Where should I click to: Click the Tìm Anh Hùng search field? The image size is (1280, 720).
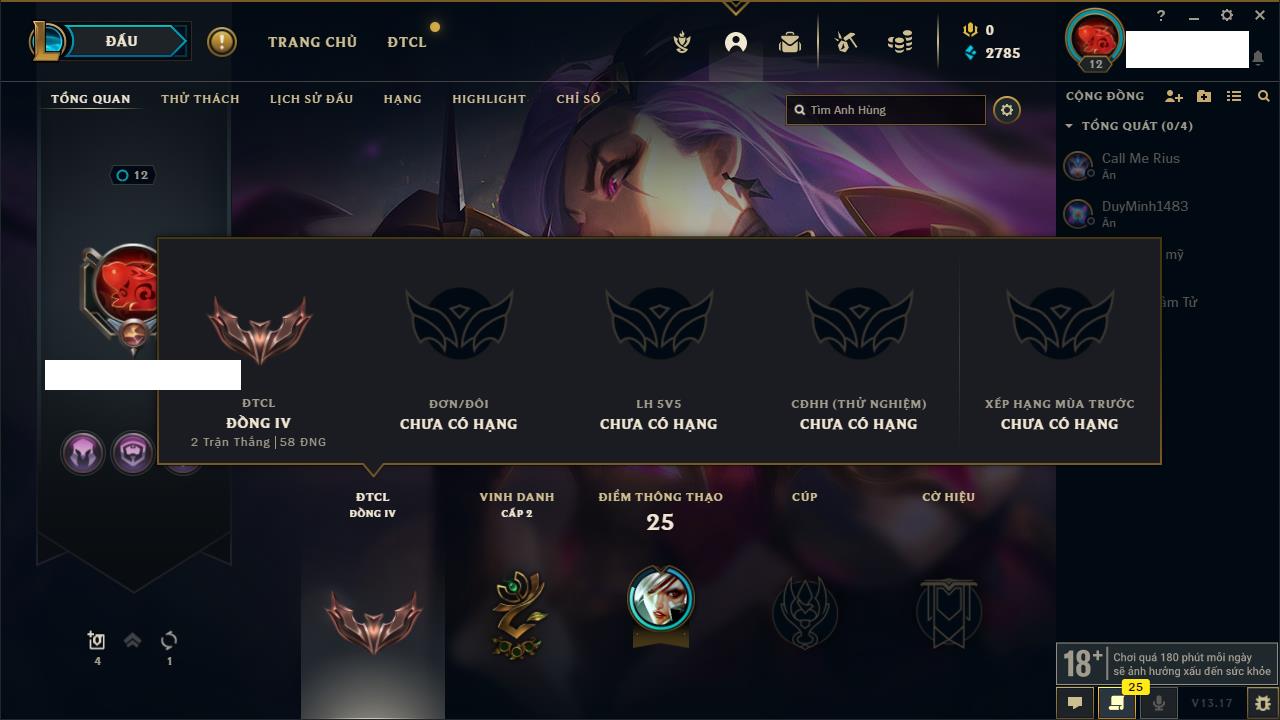click(x=886, y=110)
